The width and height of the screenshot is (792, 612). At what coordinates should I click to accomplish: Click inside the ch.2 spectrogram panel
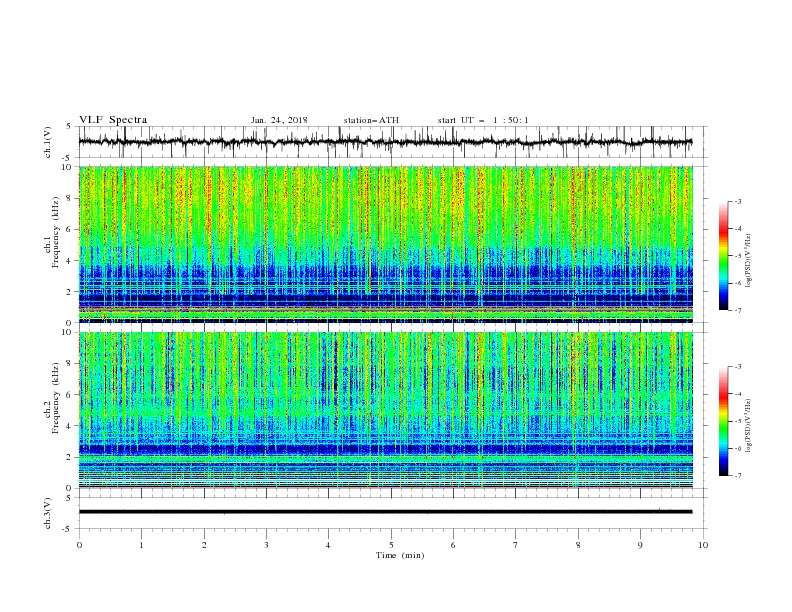pyautogui.click(x=385, y=410)
